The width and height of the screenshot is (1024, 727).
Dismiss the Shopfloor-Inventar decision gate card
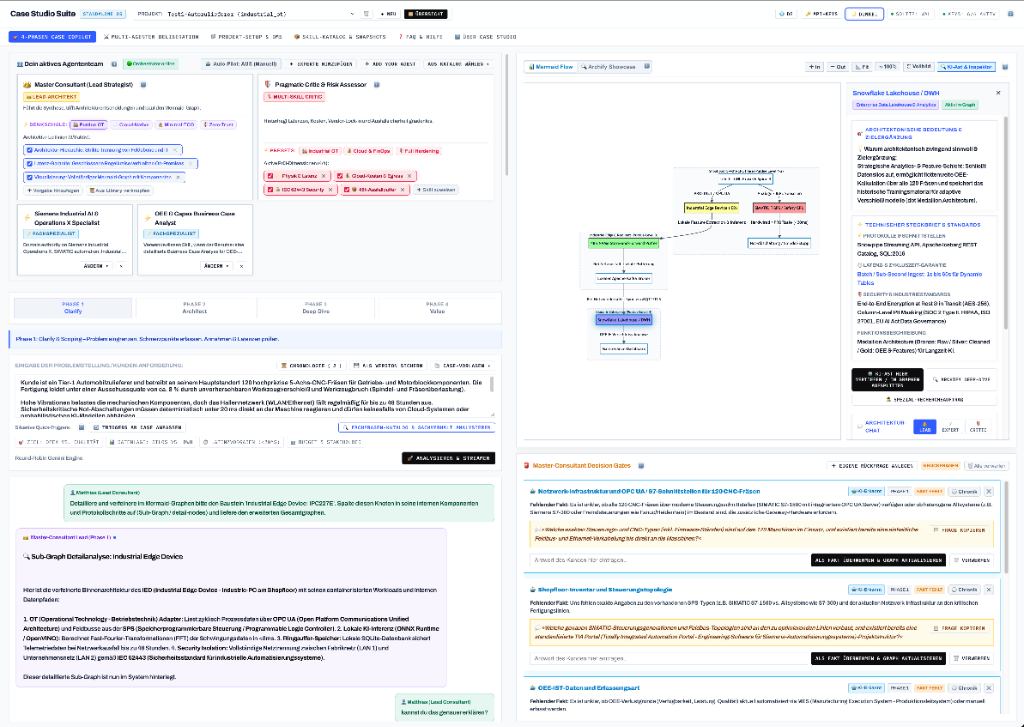point(989,590)
